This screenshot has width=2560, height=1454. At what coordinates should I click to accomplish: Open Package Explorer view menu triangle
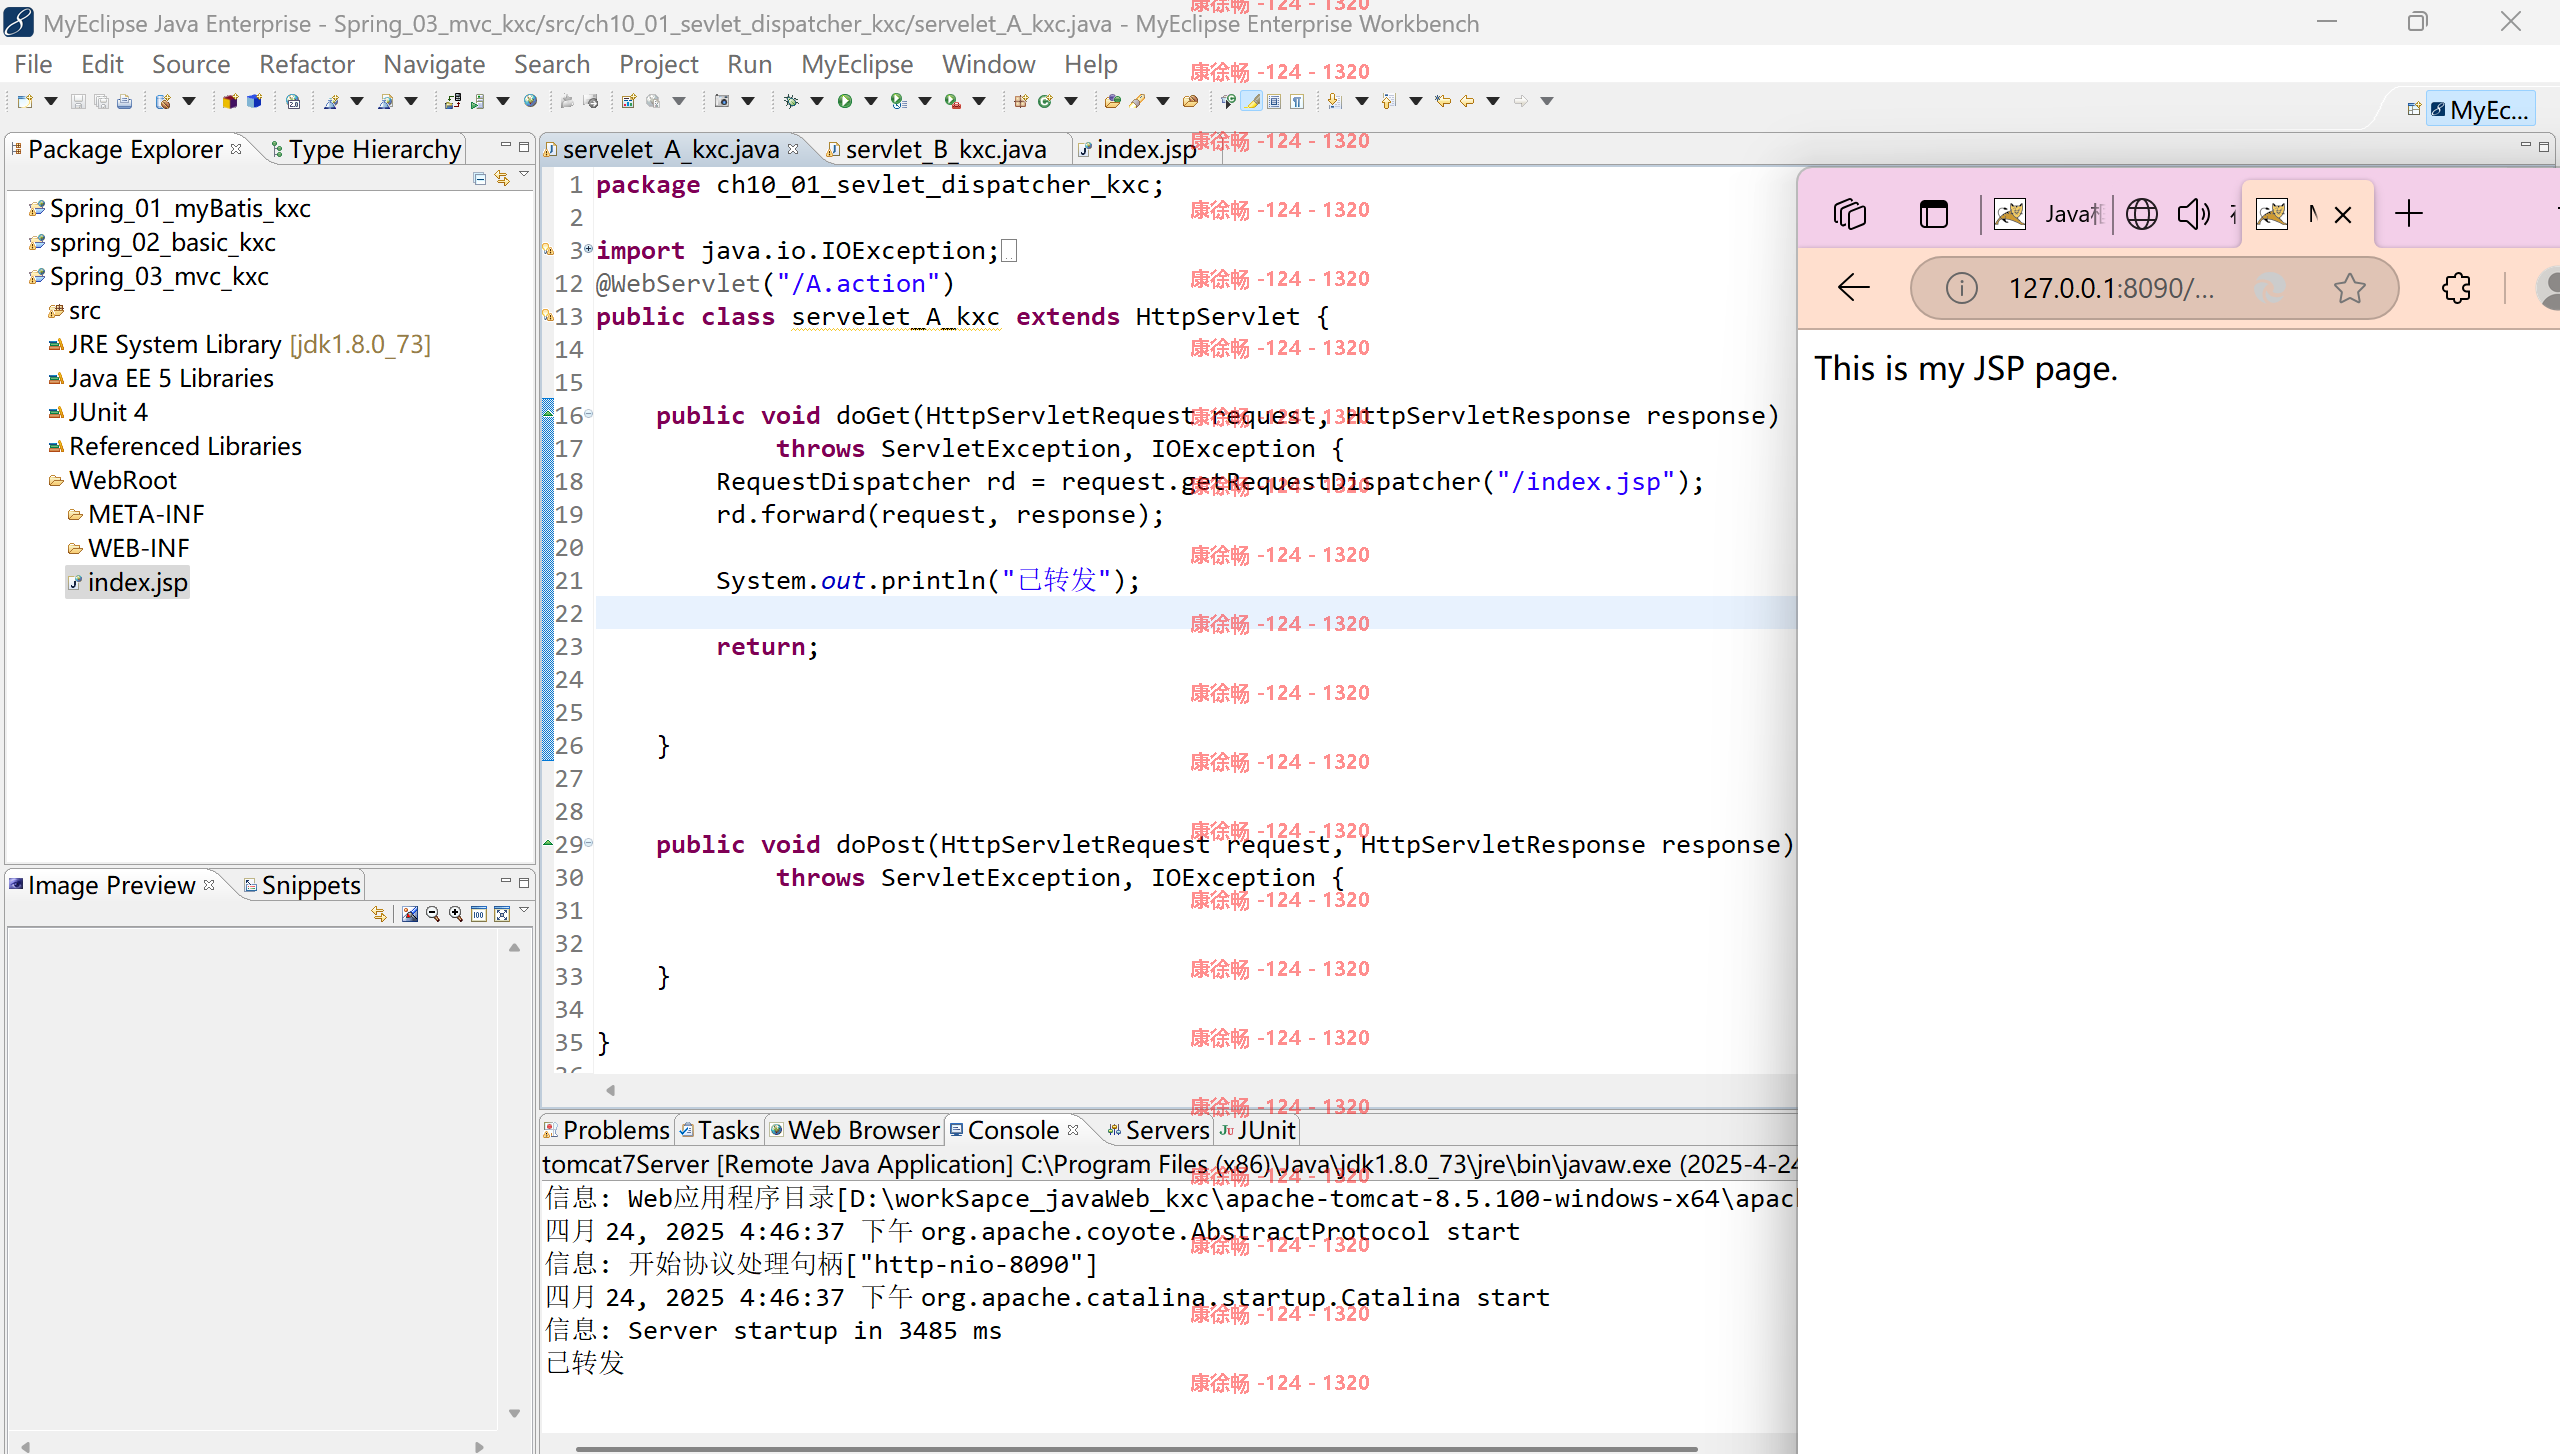point(524,176)
